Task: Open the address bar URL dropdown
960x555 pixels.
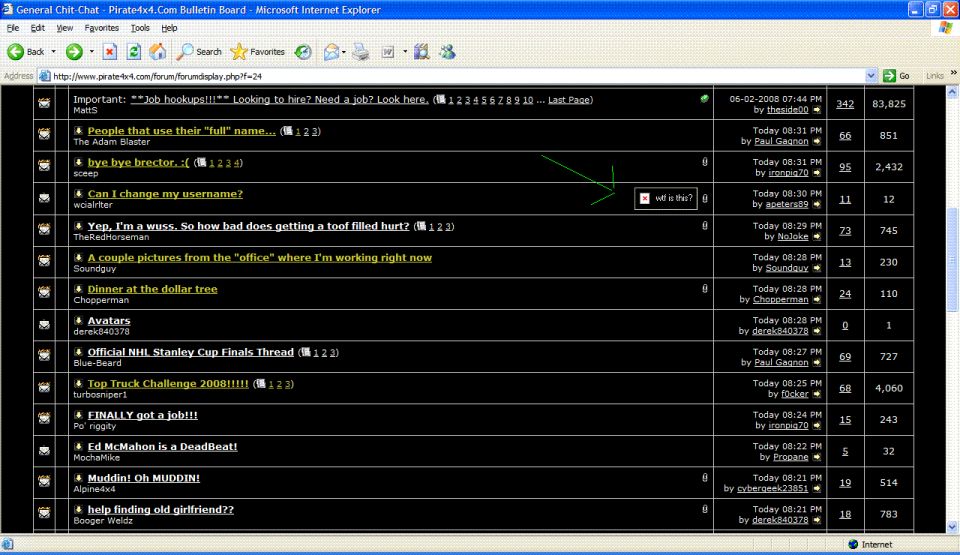Action: (871, 76)
